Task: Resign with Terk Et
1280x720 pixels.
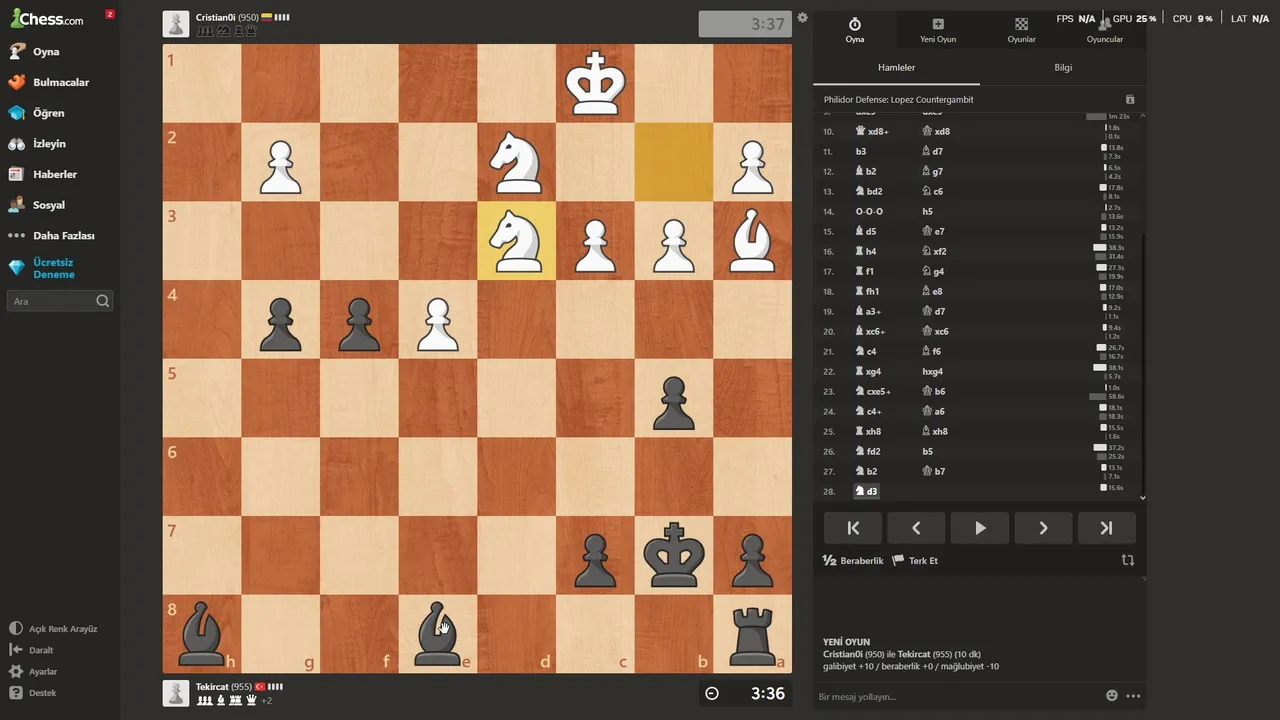Action: [915, 561]
